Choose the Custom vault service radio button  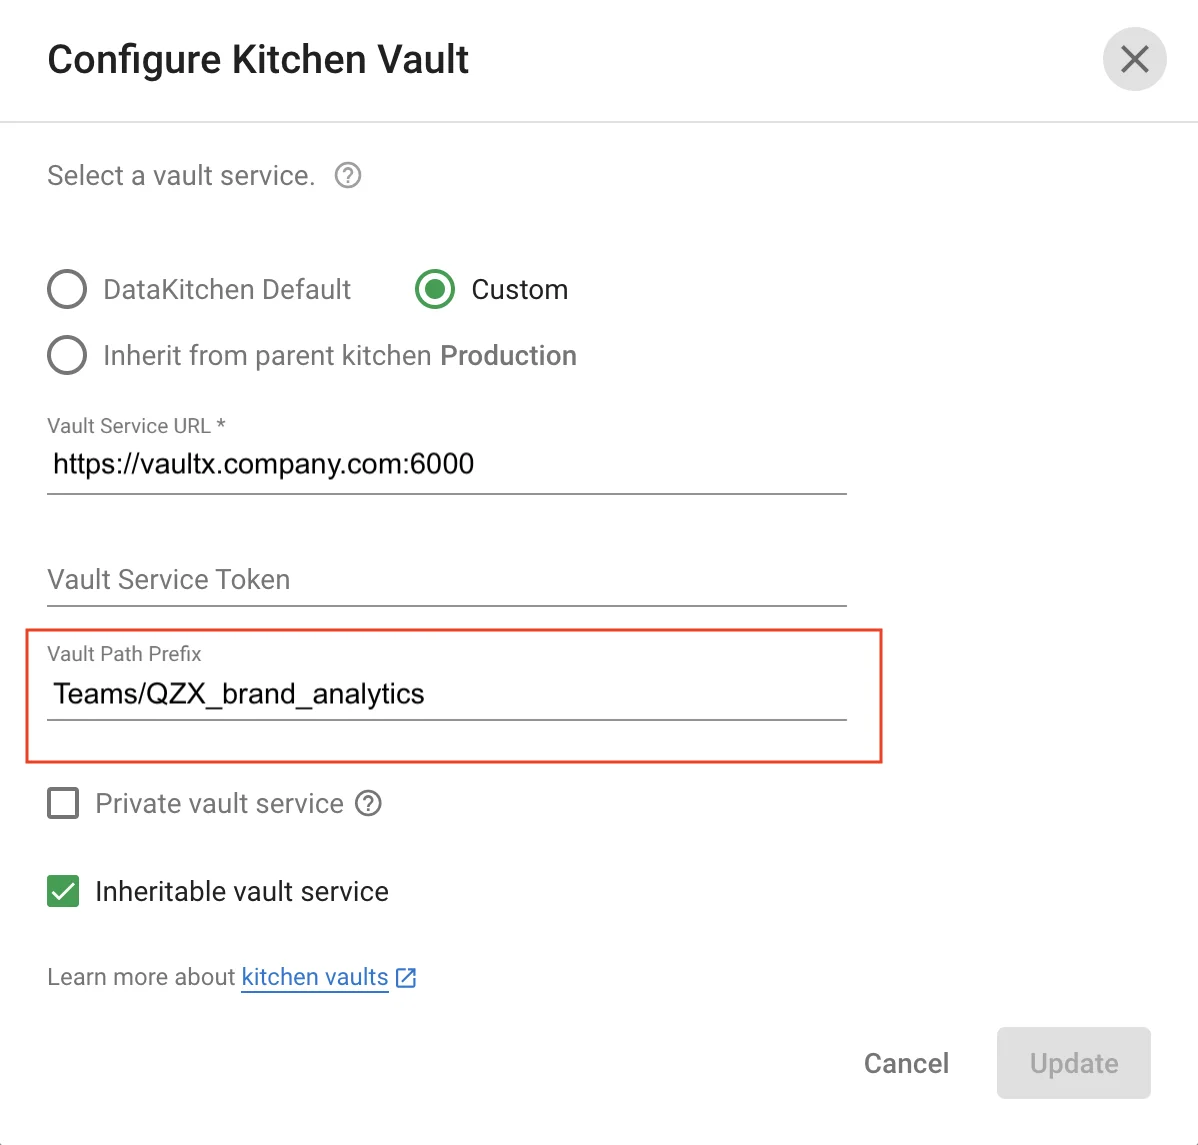[x=435, y=290]
